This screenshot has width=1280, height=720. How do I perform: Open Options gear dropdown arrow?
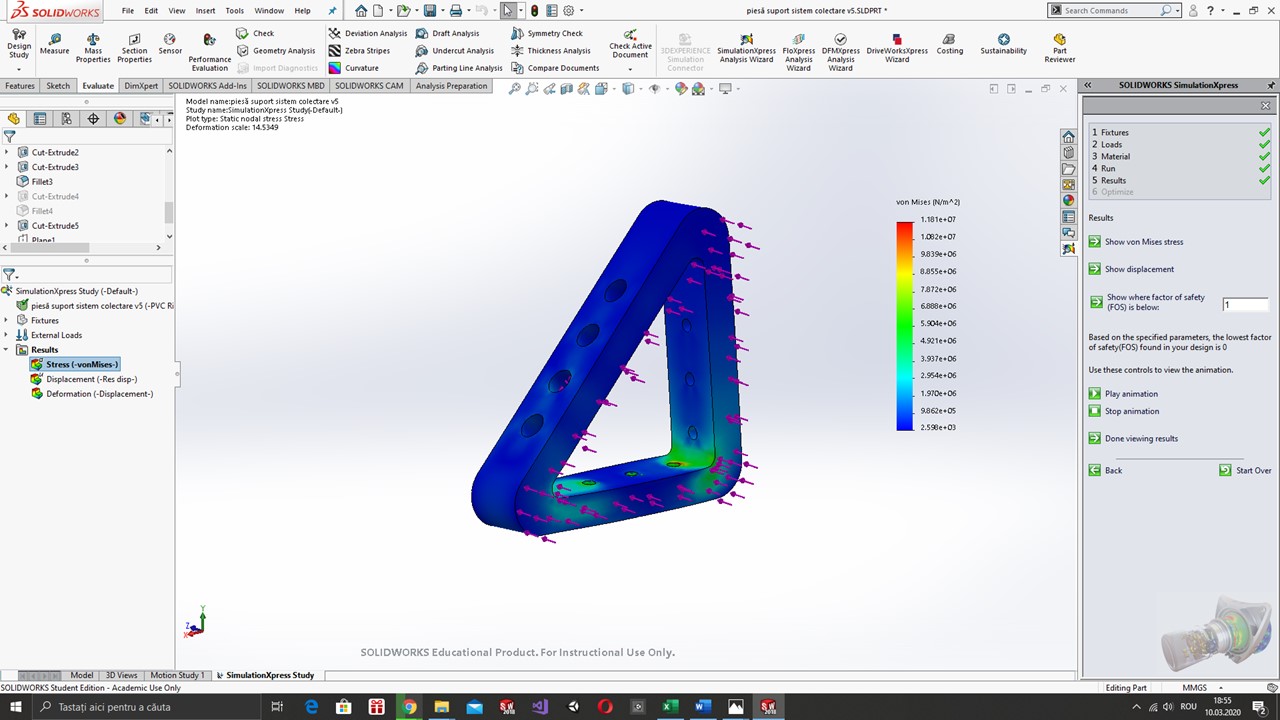581,11
